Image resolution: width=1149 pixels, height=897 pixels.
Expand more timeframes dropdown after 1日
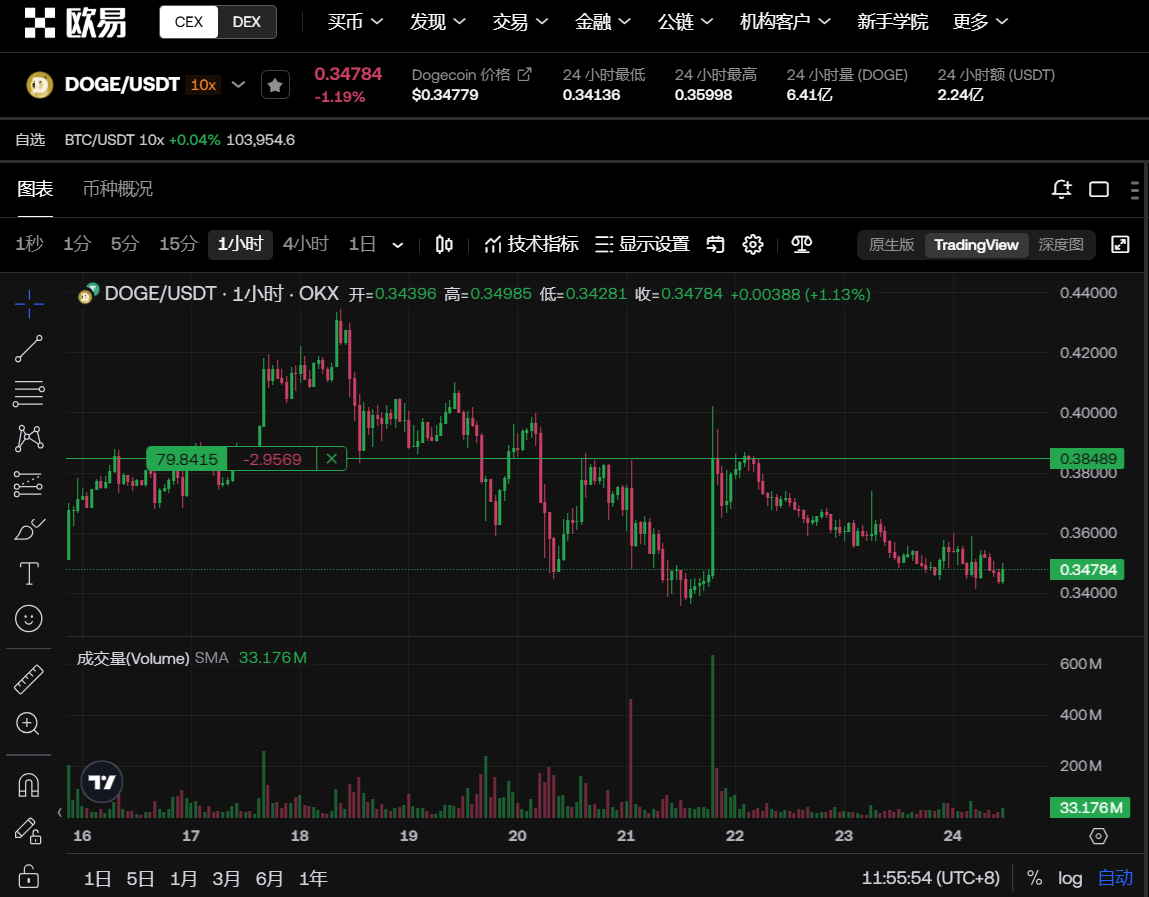(398, 245)
